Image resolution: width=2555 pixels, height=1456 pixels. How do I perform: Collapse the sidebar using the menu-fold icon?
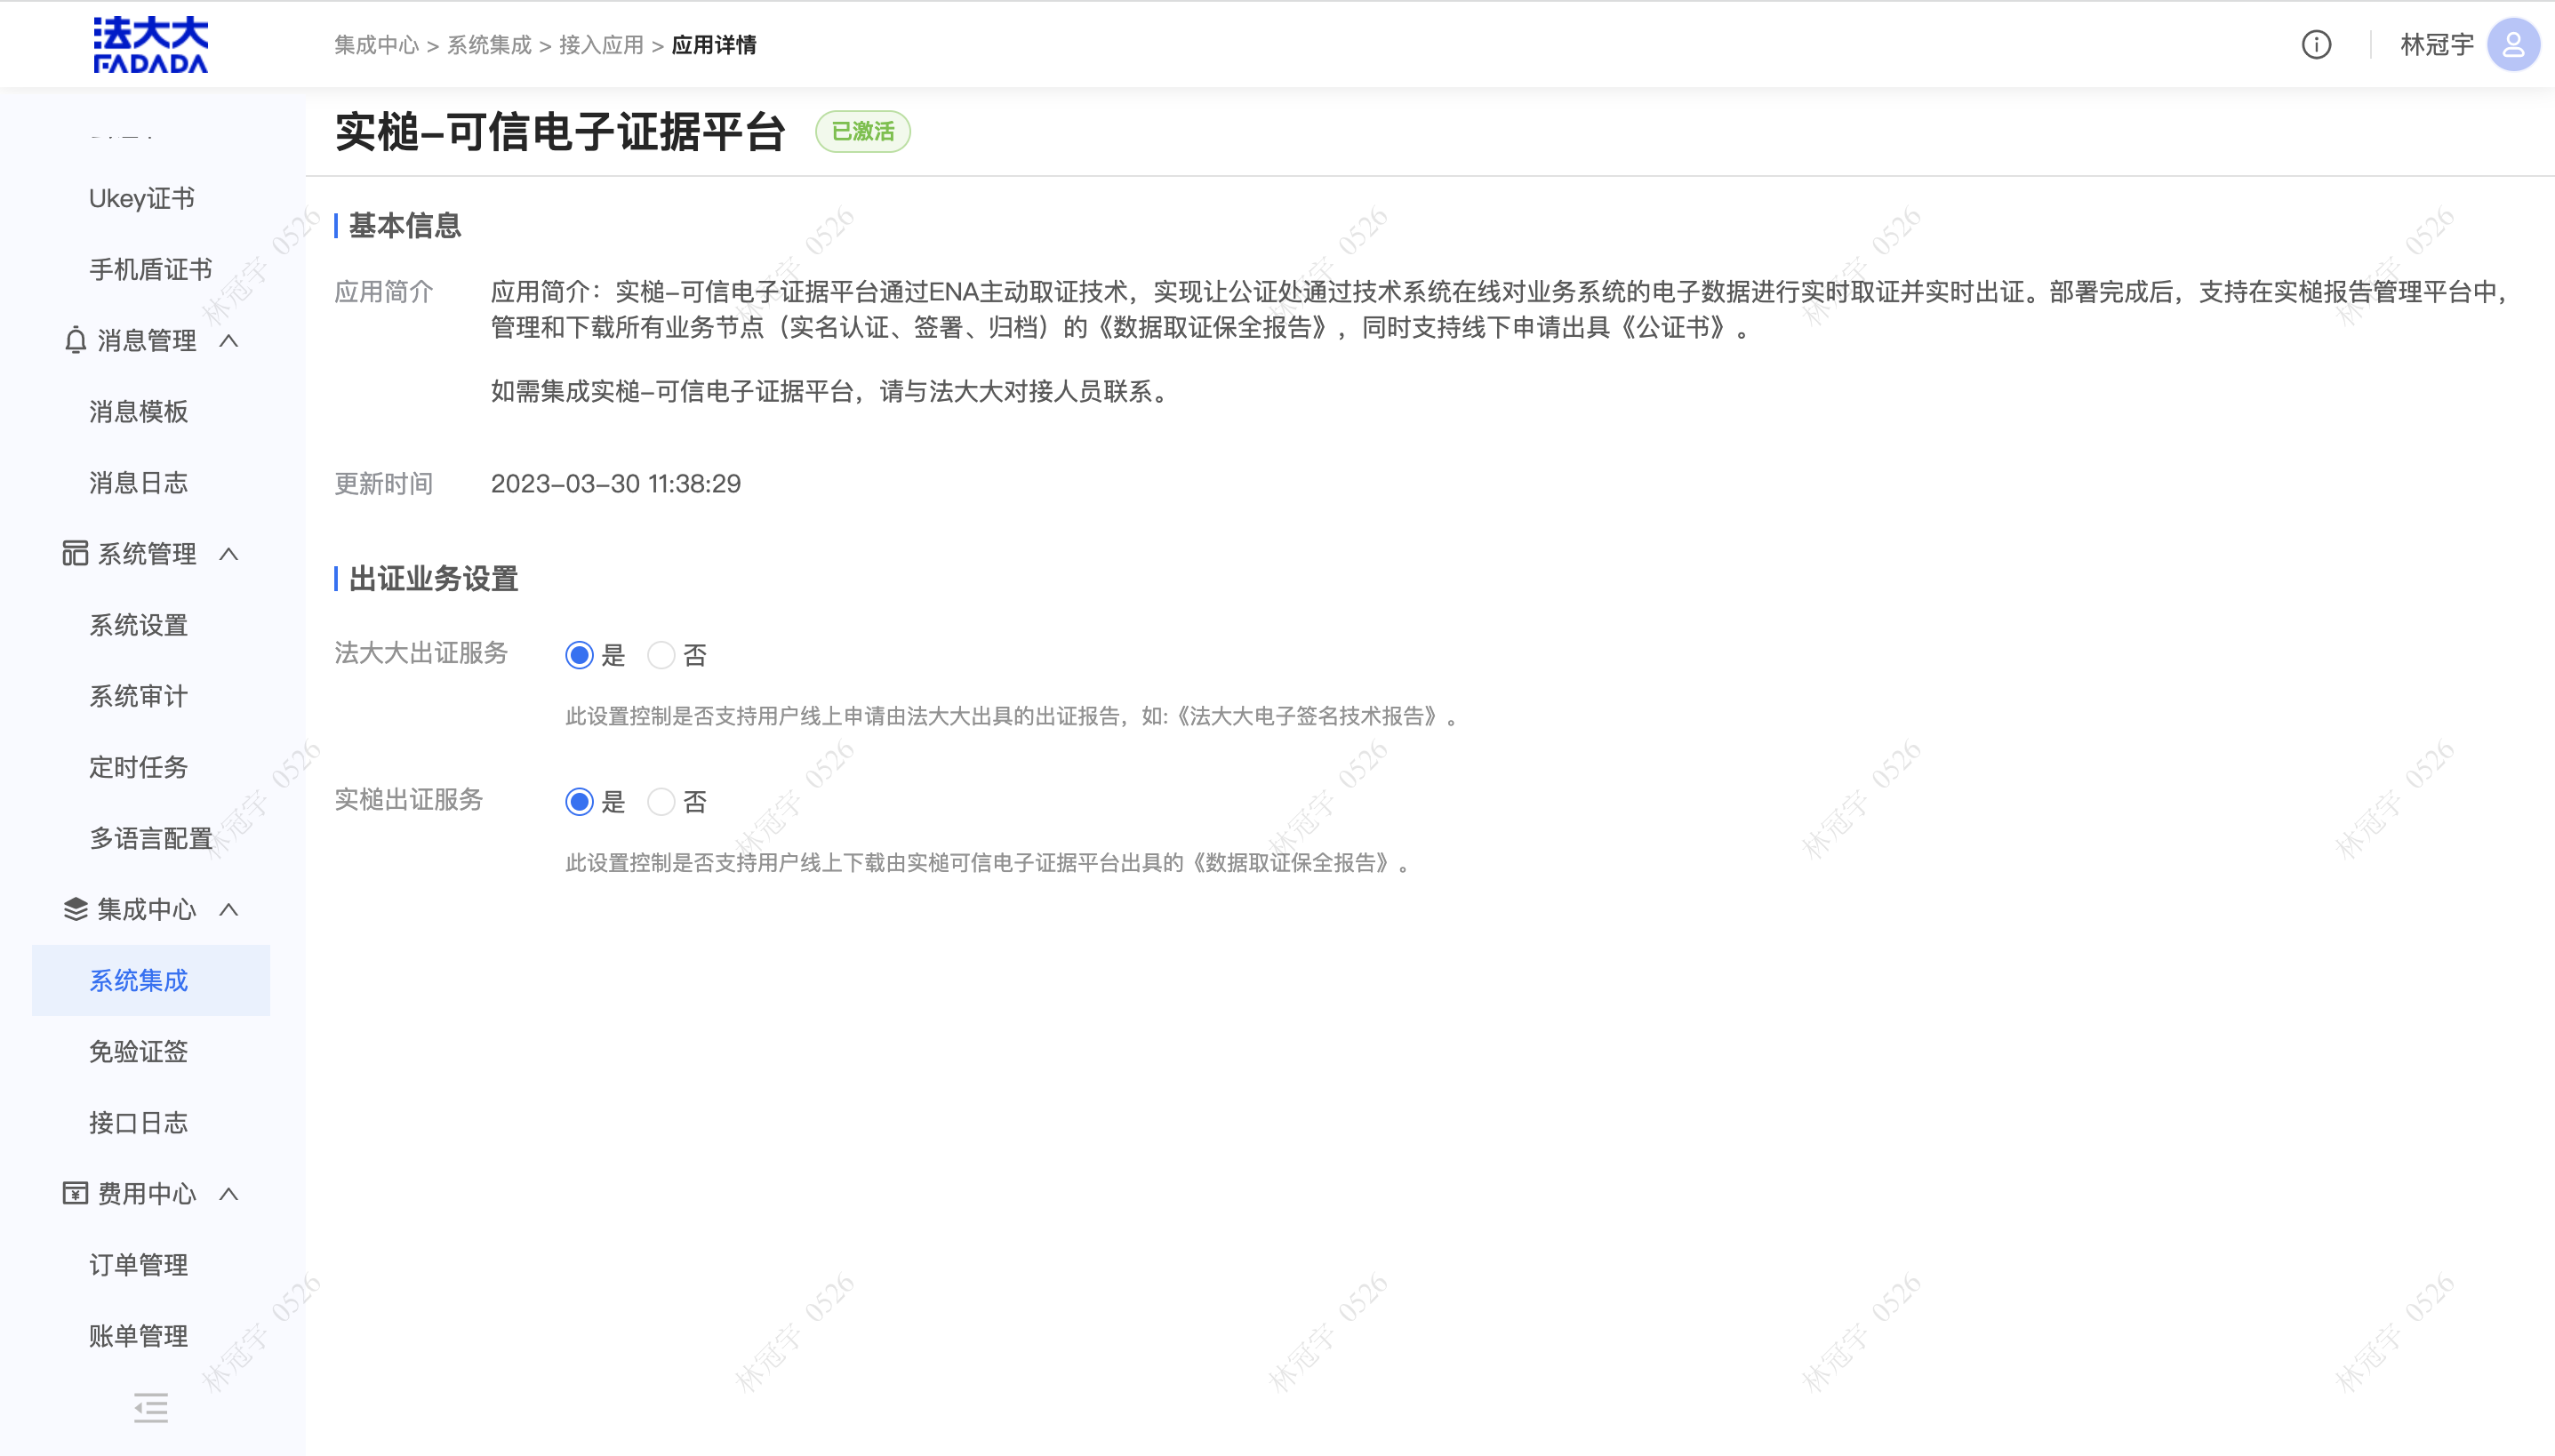pos(151,1408)
